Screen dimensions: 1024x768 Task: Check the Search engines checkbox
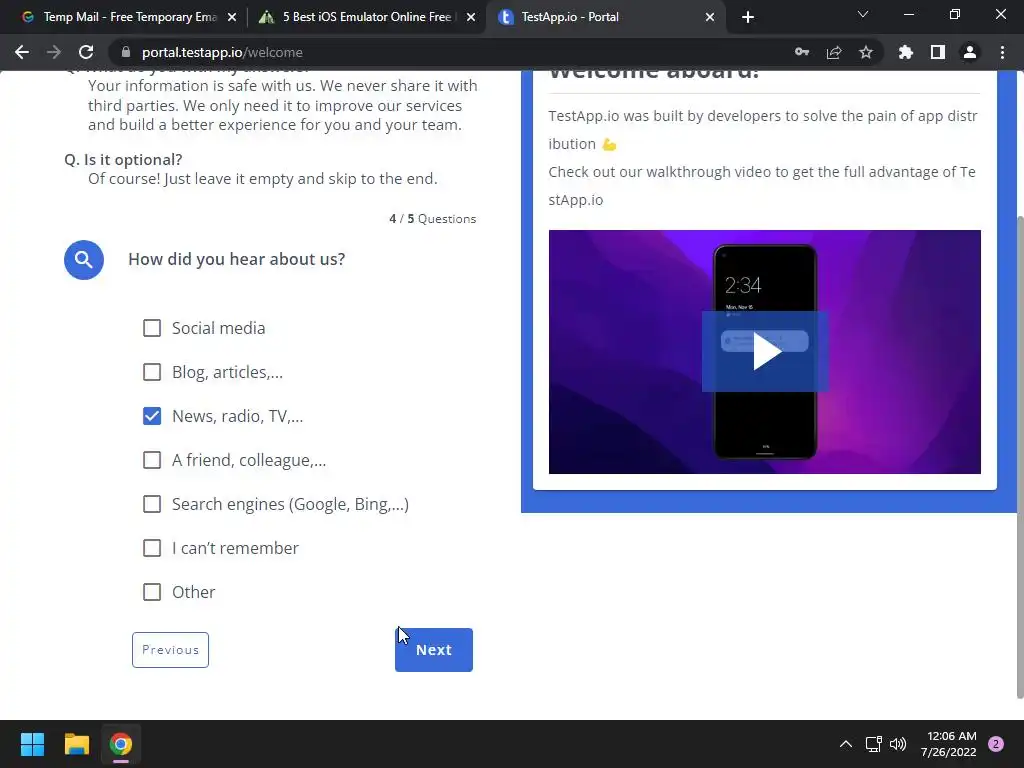tap(152, 504)
